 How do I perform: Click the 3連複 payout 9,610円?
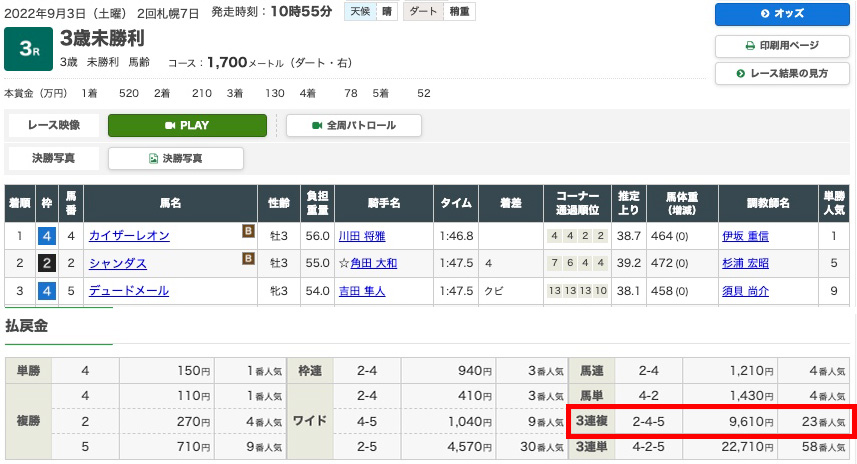pyautogui.click(x=752, y=421)
